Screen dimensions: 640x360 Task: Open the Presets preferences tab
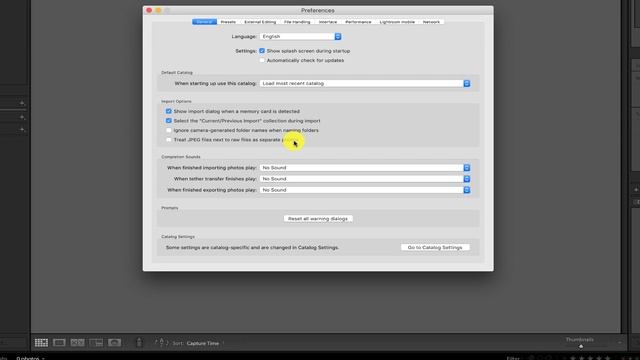pyautogui.click(x=228, y=22)
